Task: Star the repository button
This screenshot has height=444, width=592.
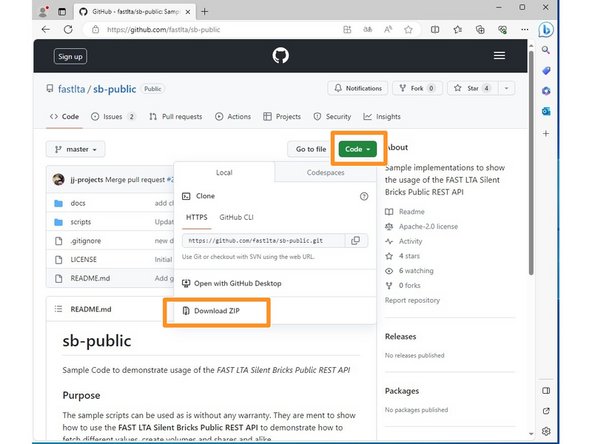Action: [473, 88]
